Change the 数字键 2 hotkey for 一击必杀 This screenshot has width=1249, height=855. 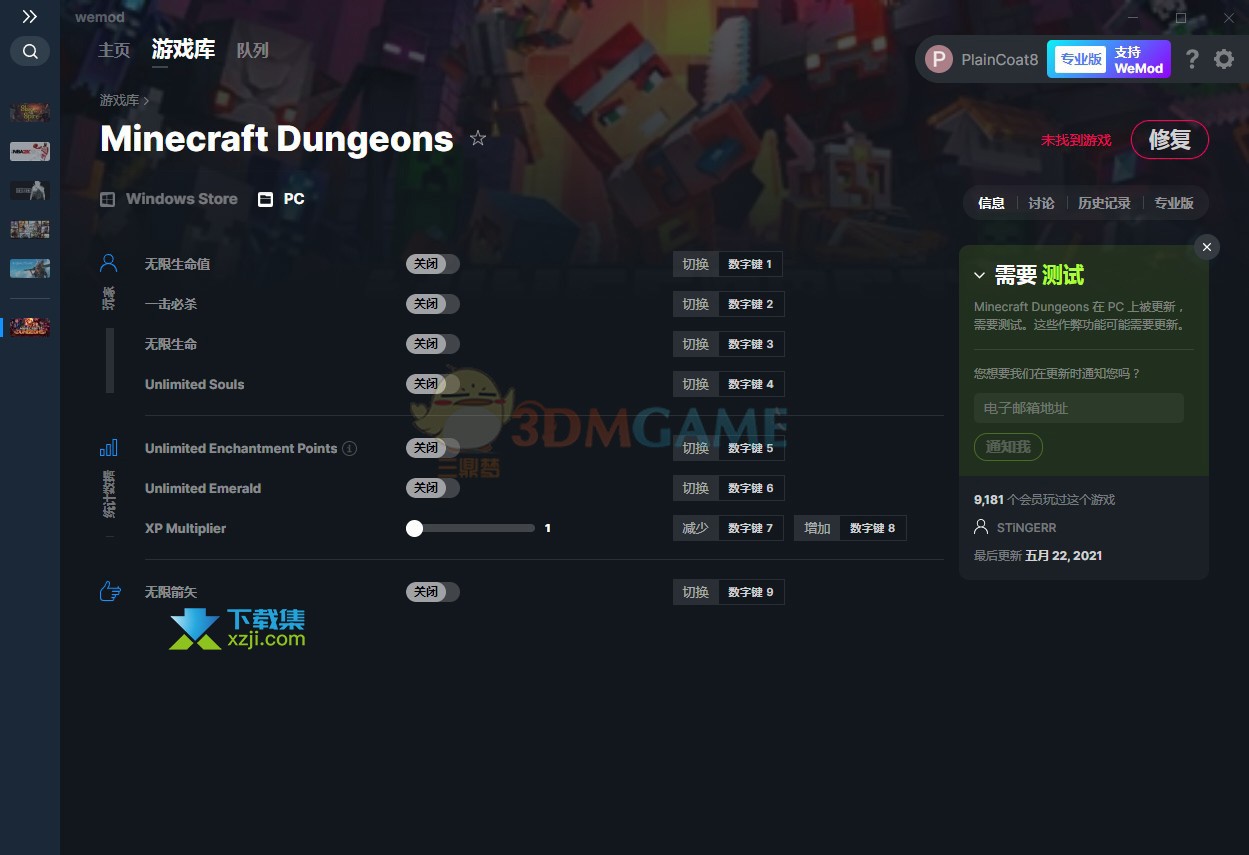751,304
